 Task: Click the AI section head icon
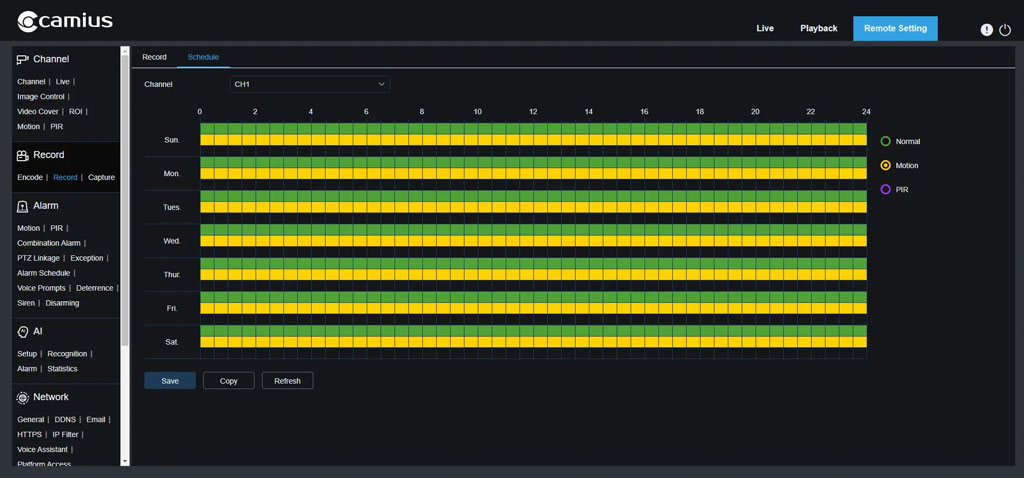[x=23, y=331]
